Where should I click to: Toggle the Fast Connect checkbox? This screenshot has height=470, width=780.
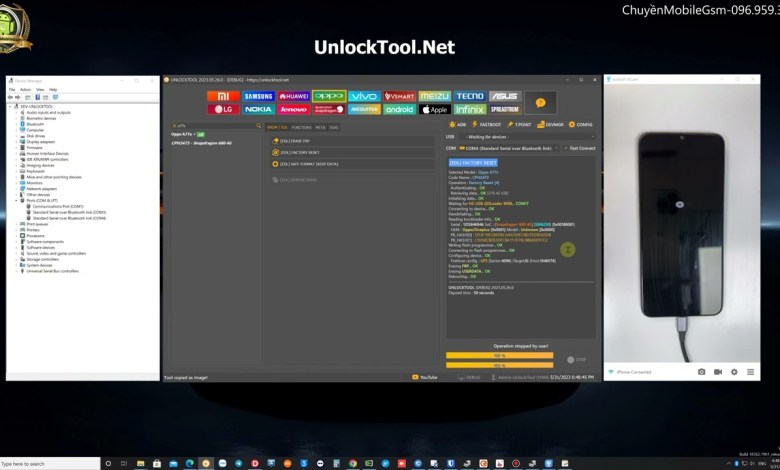(x=580, y=148)
